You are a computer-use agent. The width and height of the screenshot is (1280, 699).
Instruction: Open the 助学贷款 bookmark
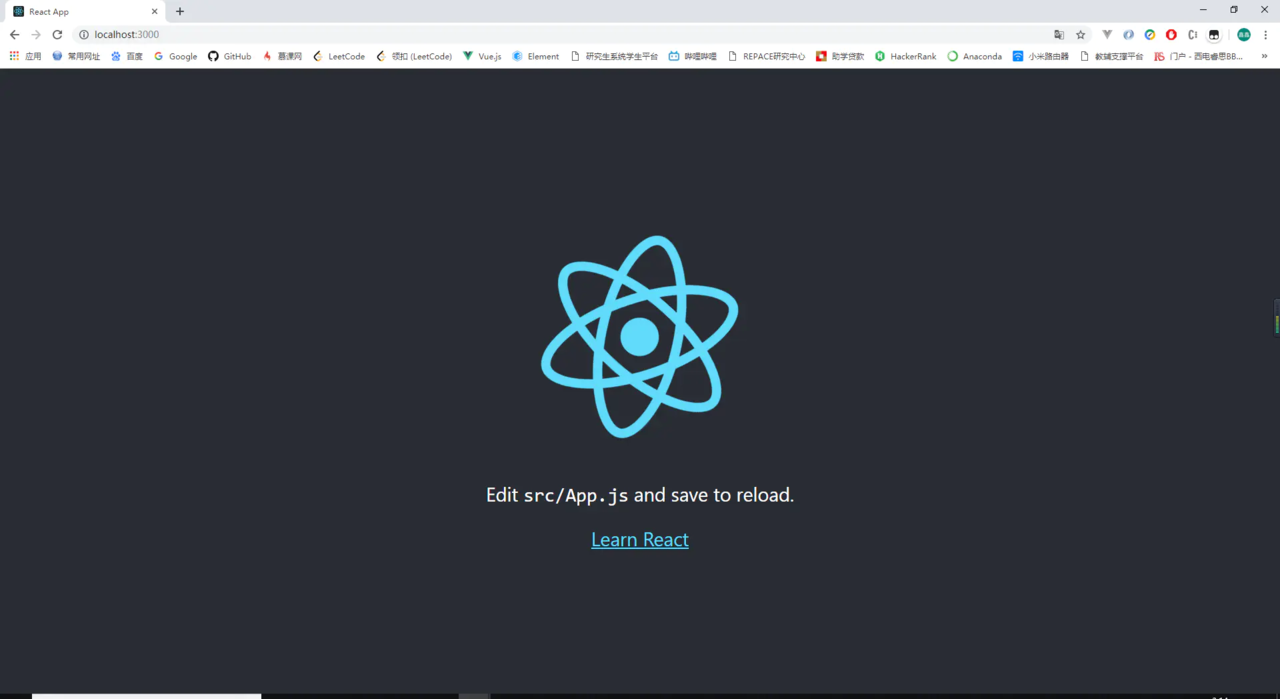[840, 56]
